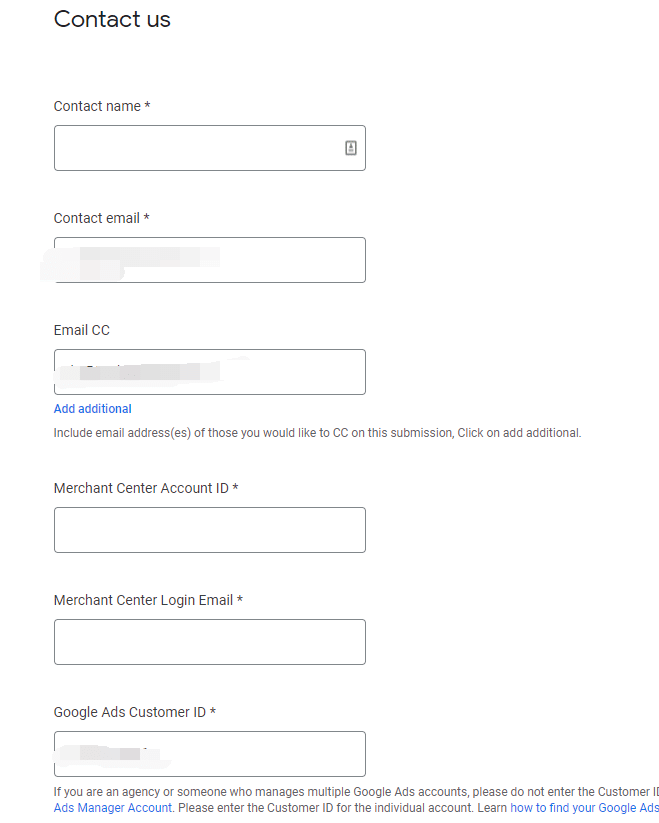Select the Google Ads Customer ID field

(x=210, y=754)
